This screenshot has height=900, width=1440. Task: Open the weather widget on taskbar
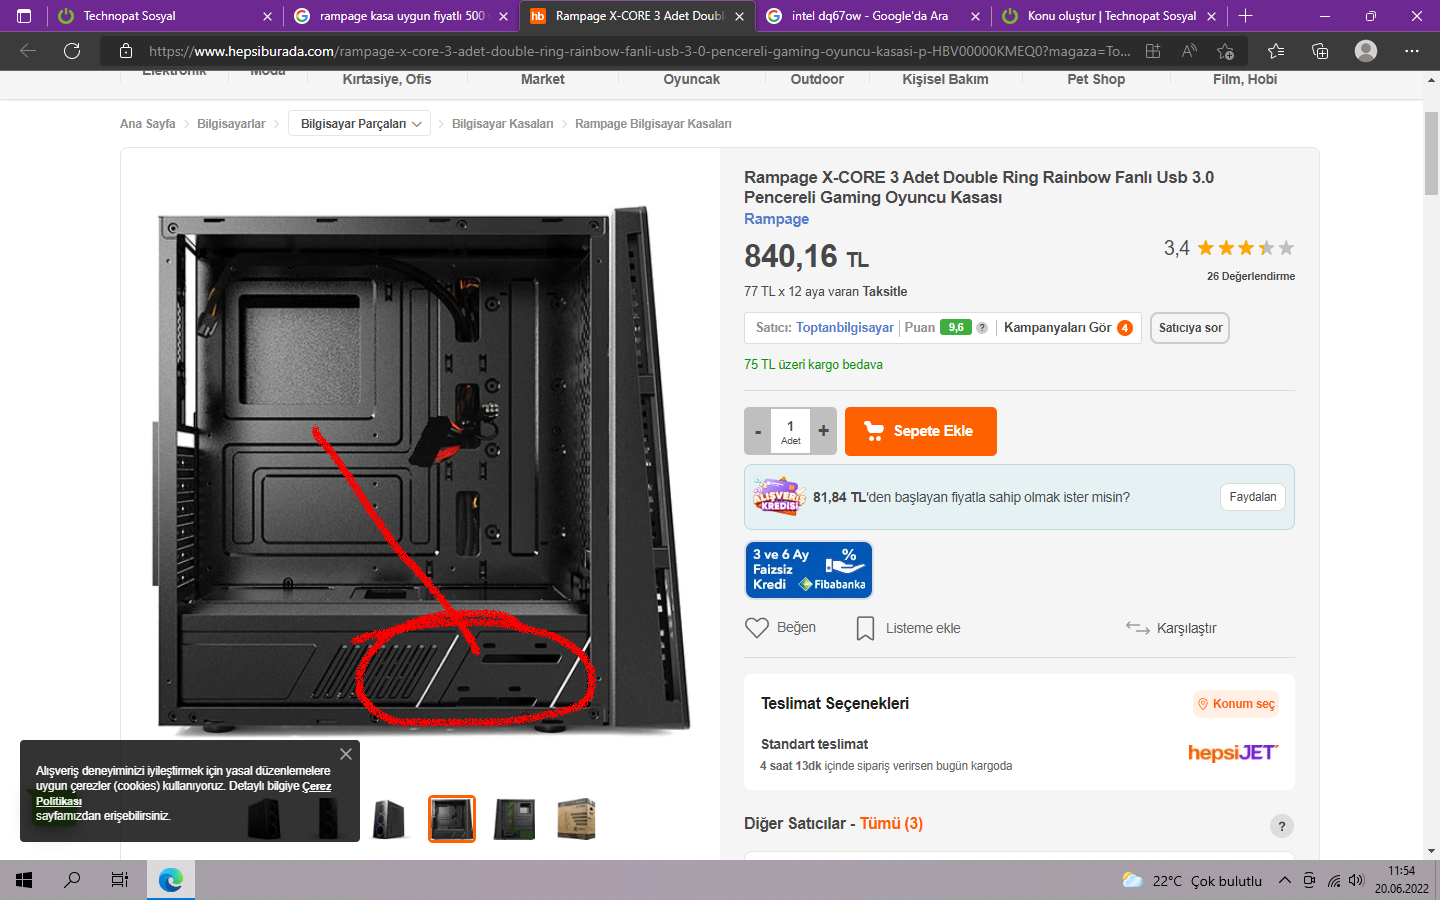(1192, 881)
